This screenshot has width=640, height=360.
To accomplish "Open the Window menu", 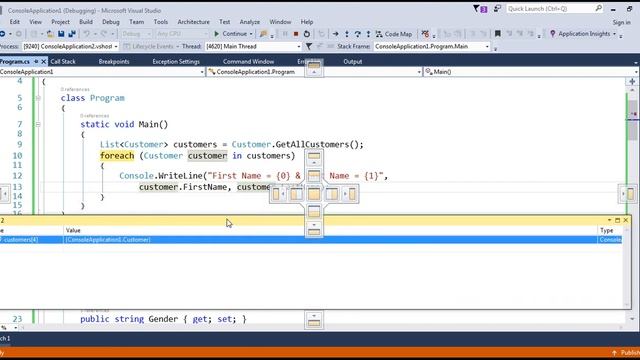I will 280,22.
